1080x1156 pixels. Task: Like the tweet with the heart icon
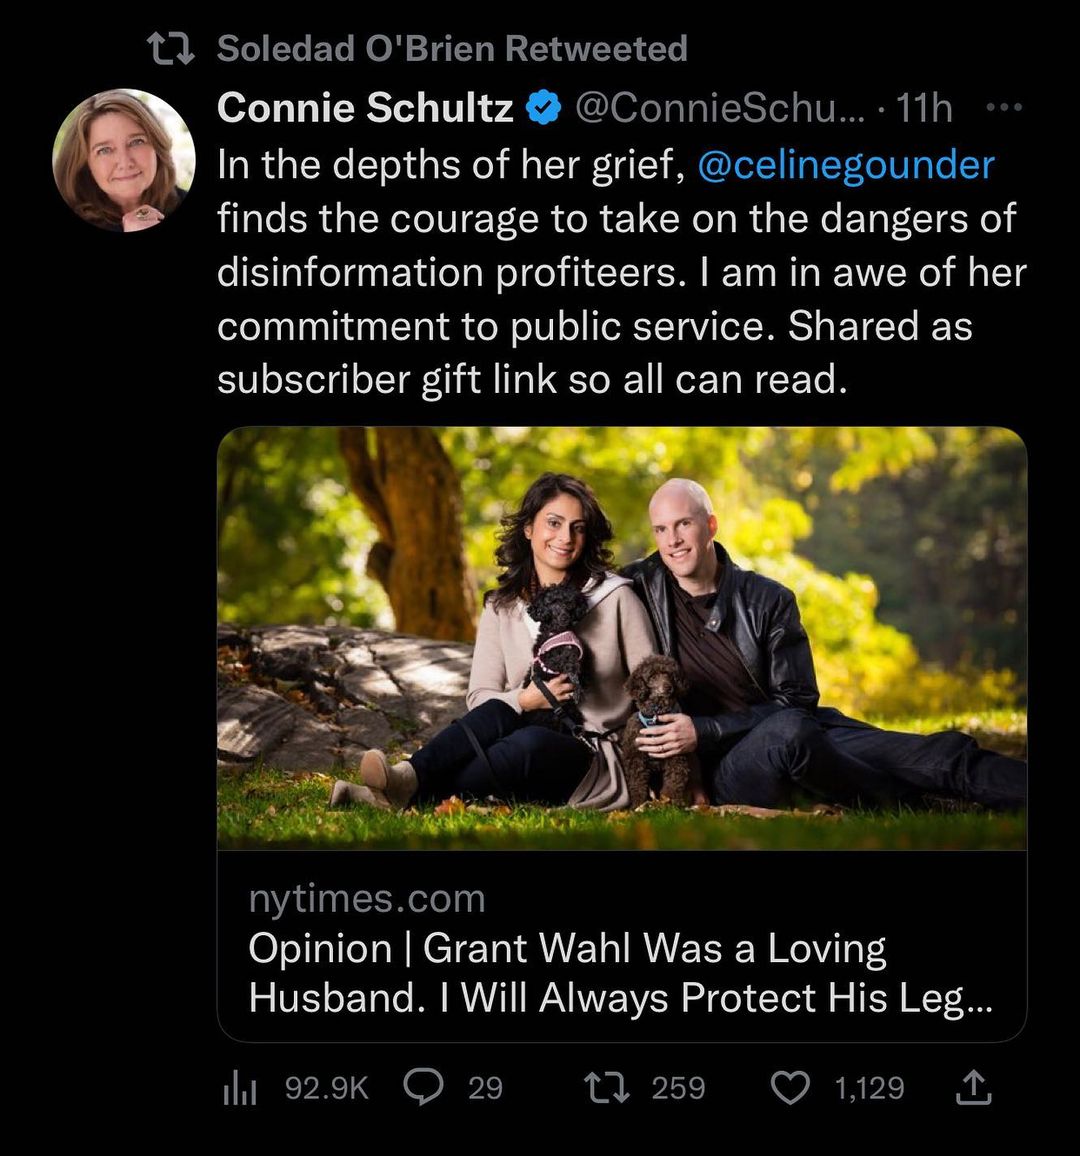791,1087
